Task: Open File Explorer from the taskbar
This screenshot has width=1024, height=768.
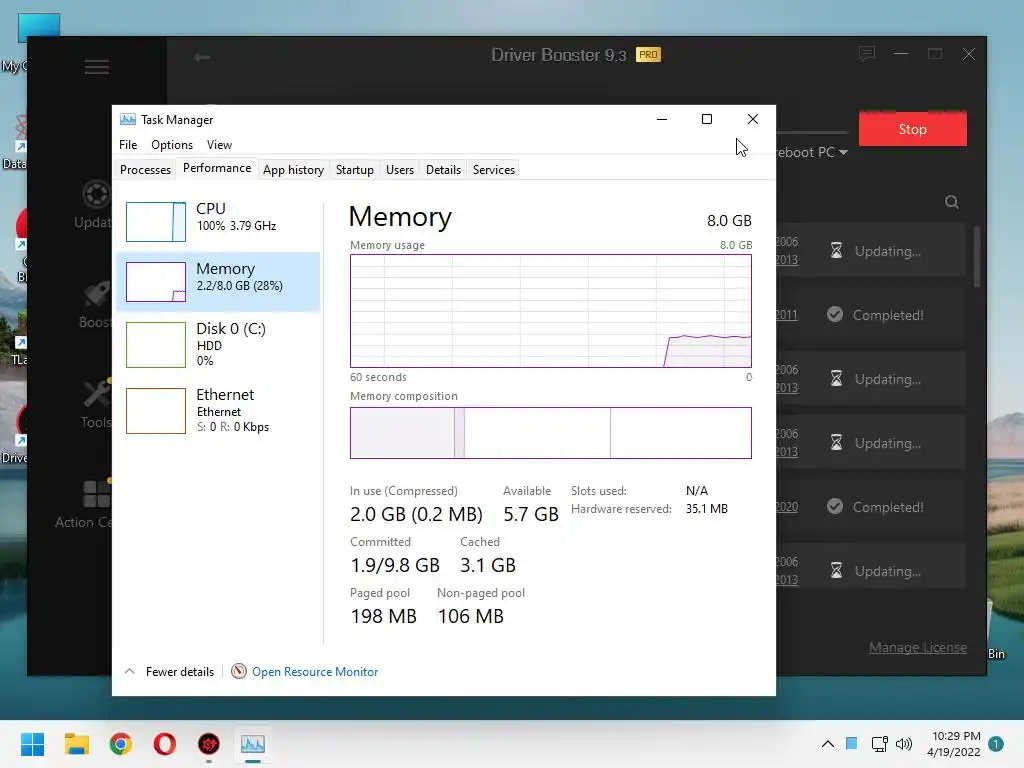Action: (76, 744)
